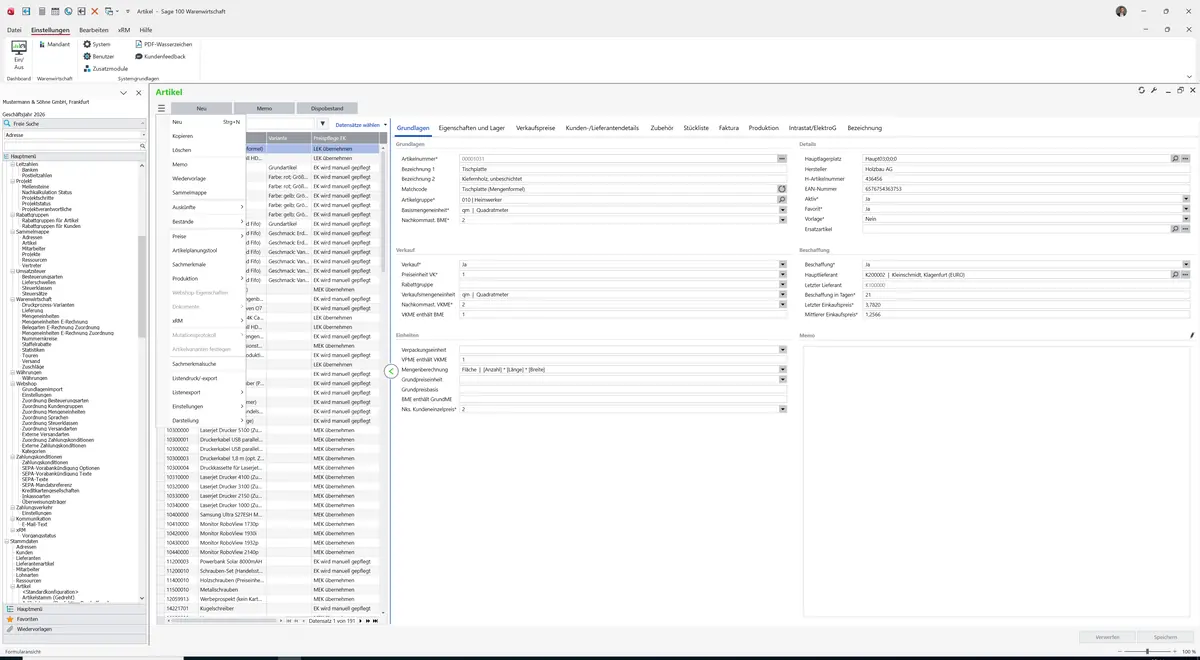Click the calculator icon in quick access toolbar
This screenshot has height=660, width=1200.
coord(42,11)
